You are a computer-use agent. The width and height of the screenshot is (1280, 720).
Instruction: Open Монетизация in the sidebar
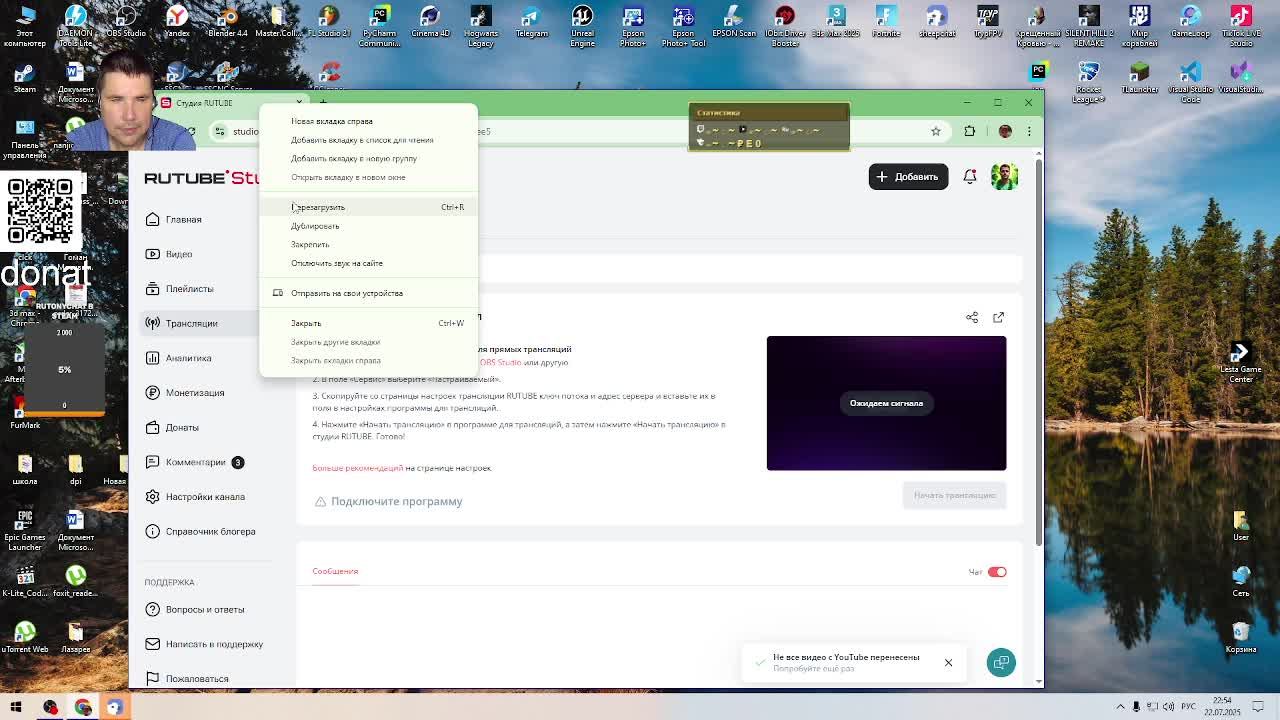[x=194, y=393]
